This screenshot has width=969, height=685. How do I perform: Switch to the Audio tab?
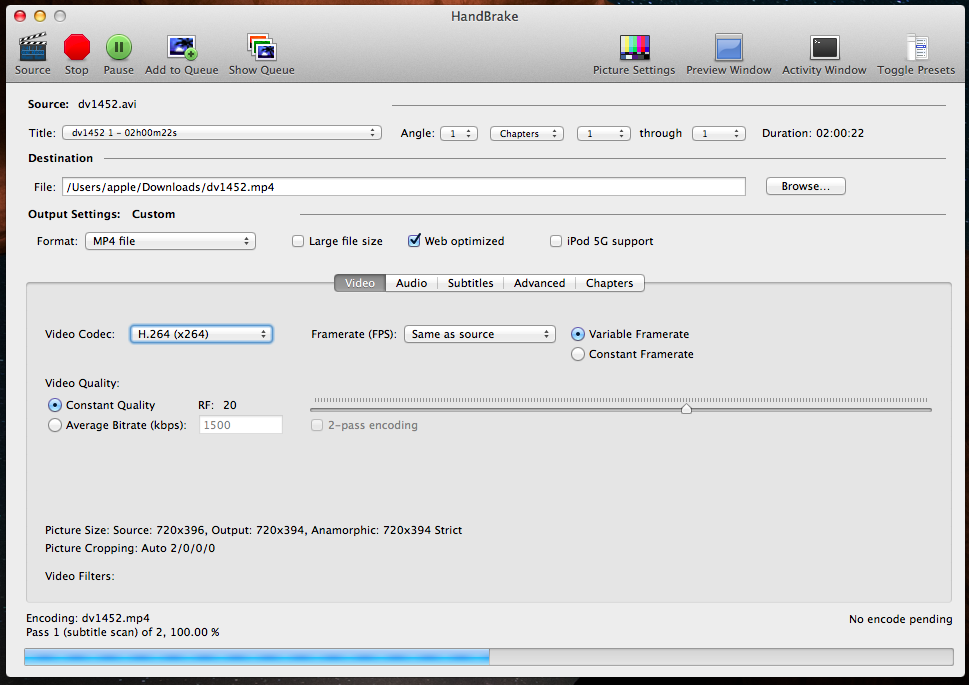[411, 283]
